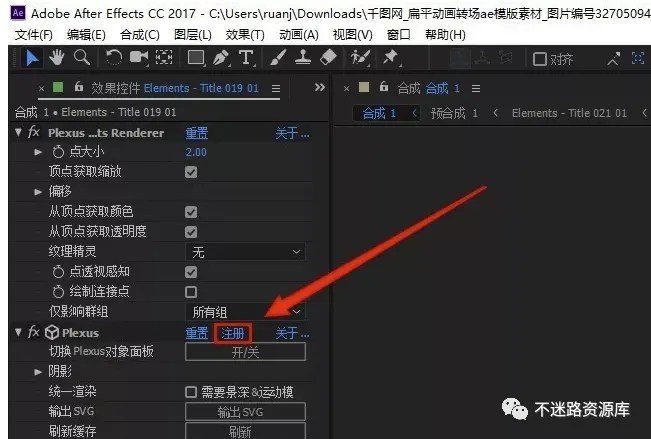
Task: Click the stopwatch for 点透视感知
Action: click(58, 272)
